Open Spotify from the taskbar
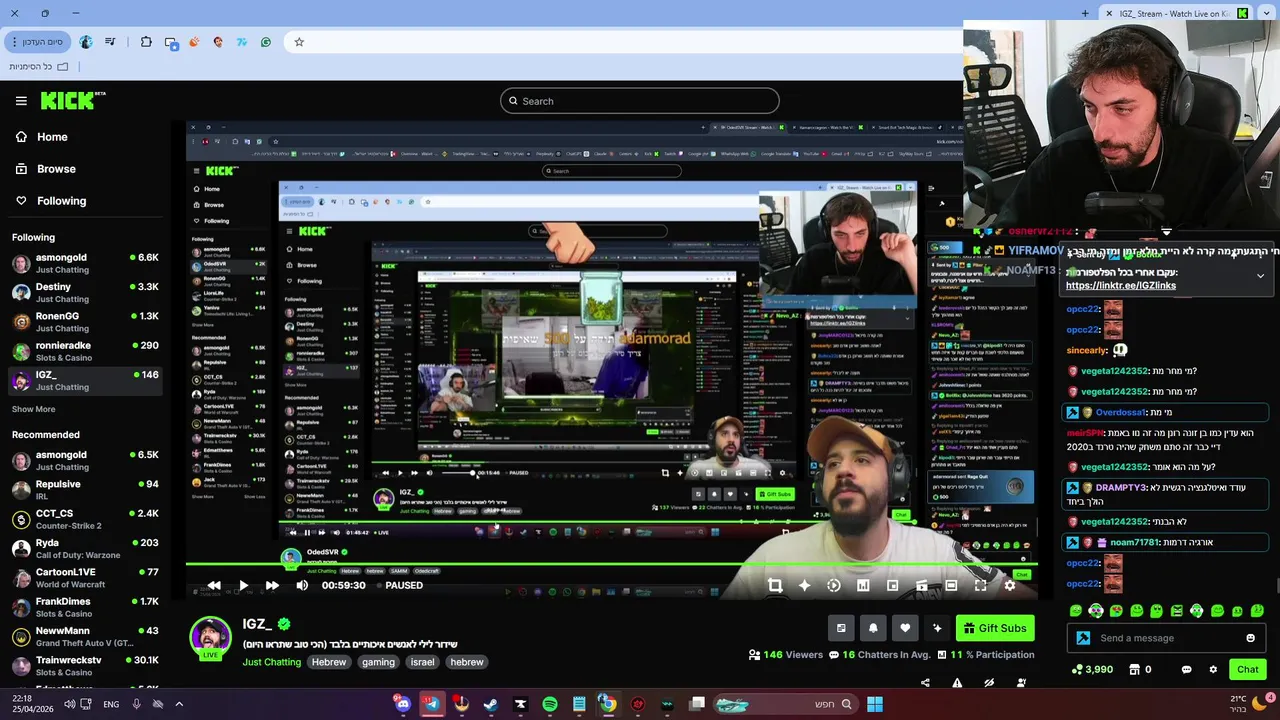 coord(550,704)
